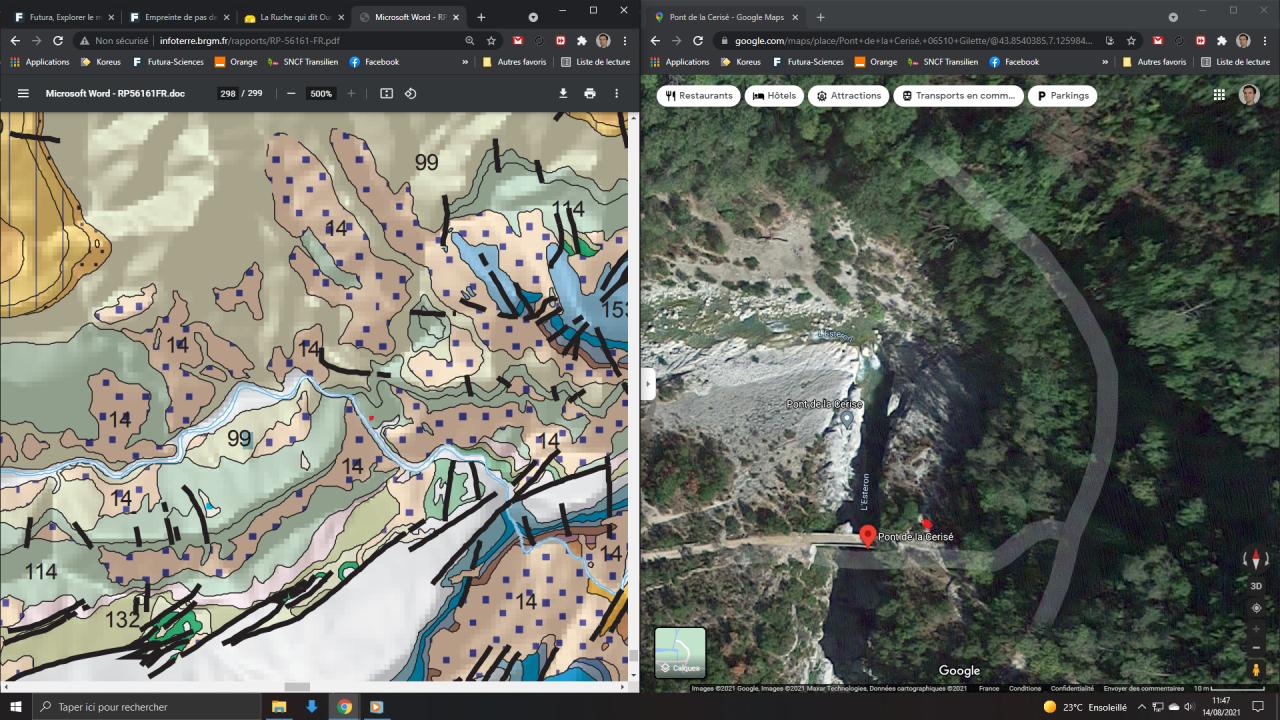
Task: Open Google apps grid in Maps
Action: pos(1219,95)
